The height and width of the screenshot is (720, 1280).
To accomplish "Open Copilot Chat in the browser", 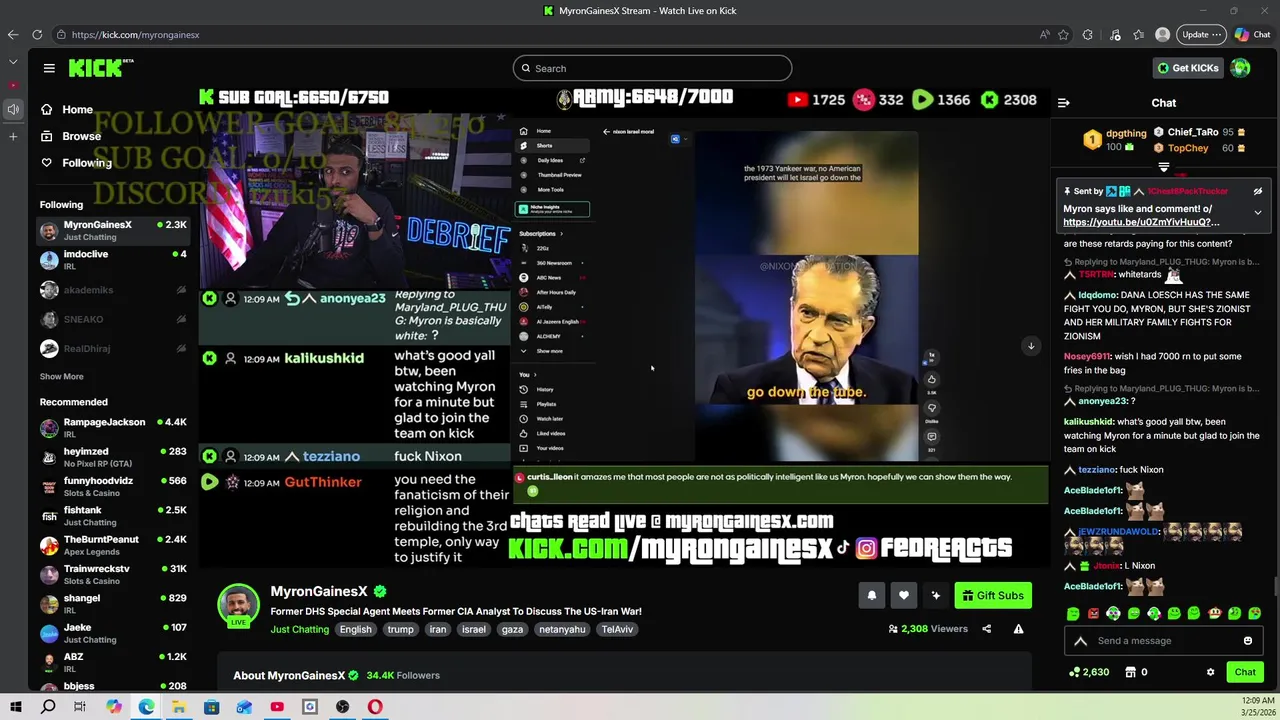I will 1253,34.
